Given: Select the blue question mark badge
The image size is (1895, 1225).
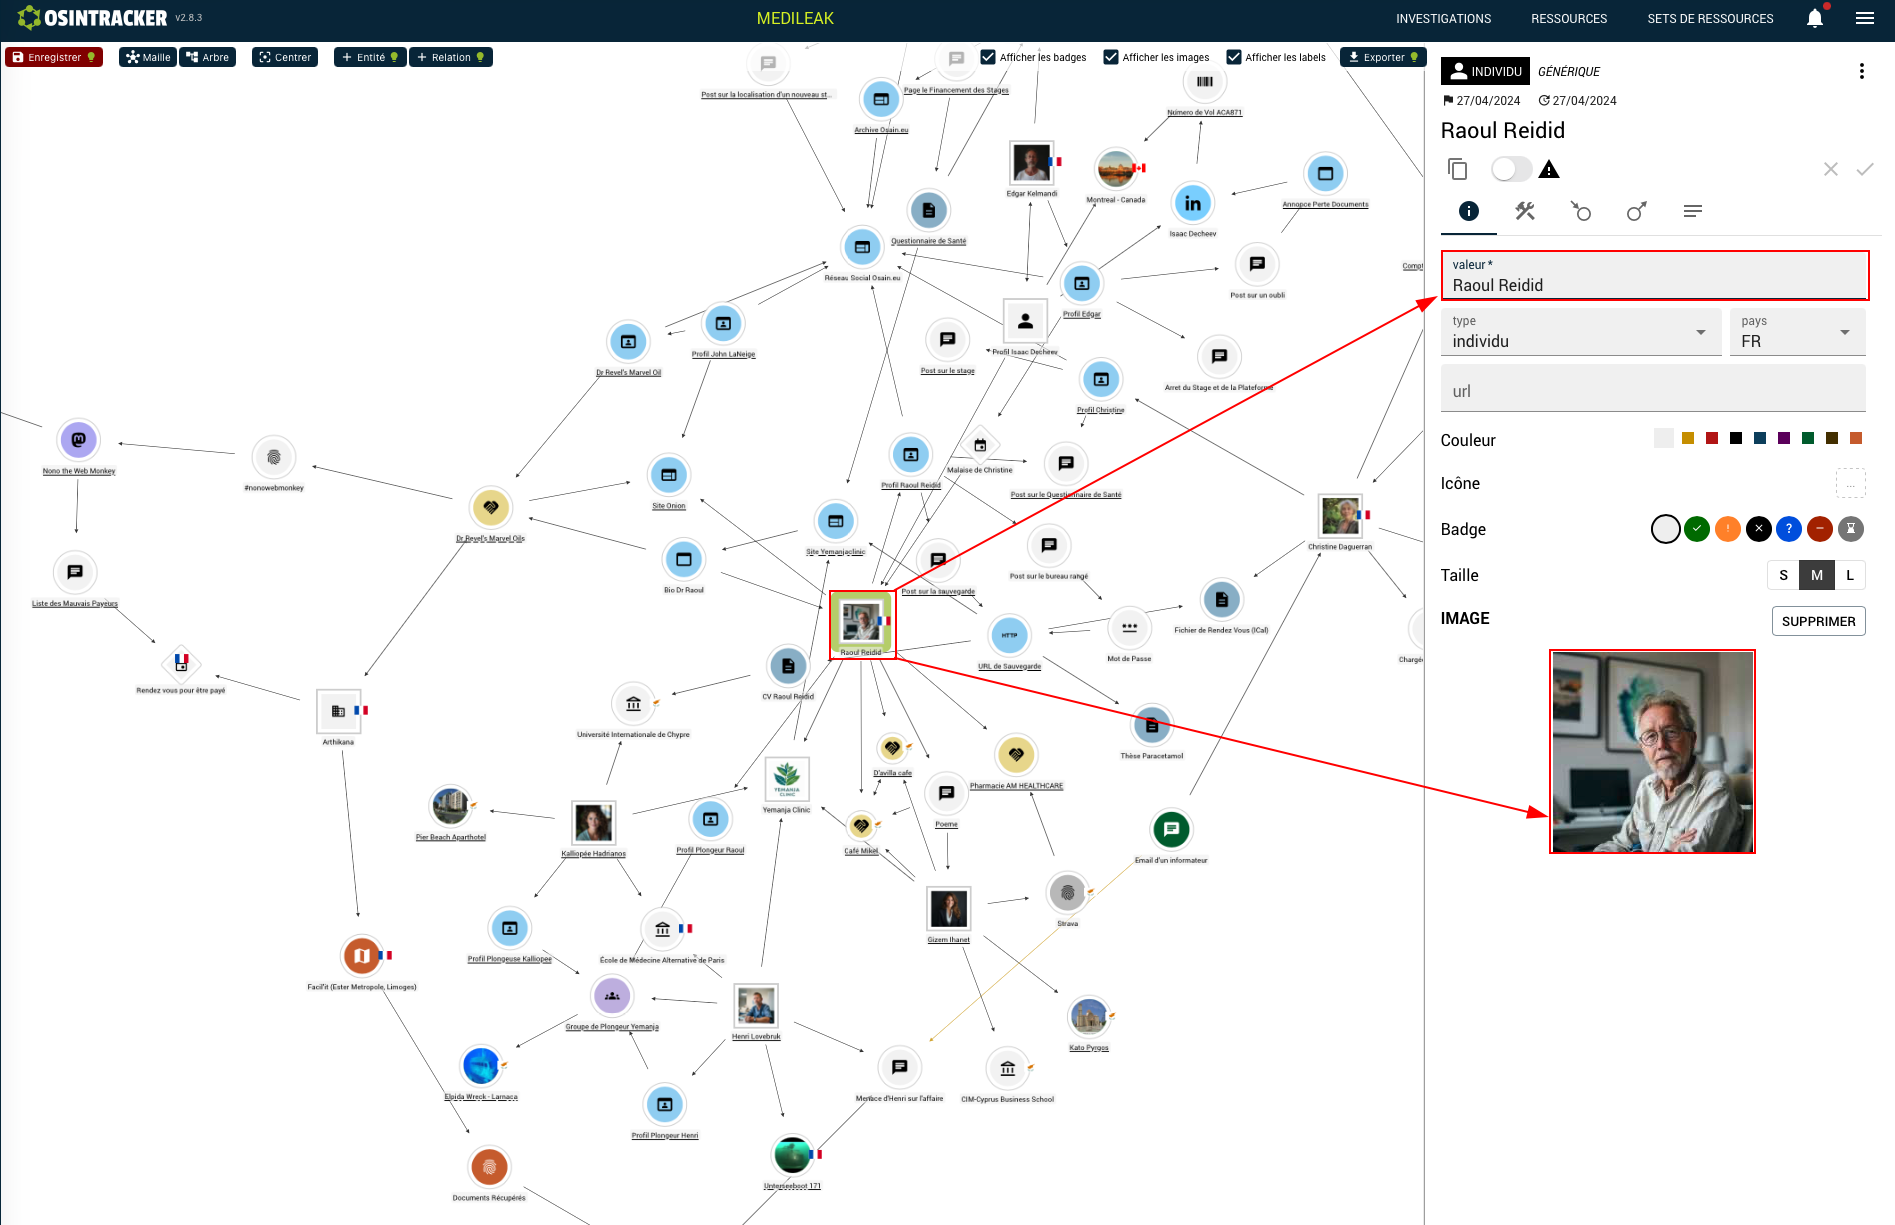Looking at the screenshot, I should (1789, 529).
